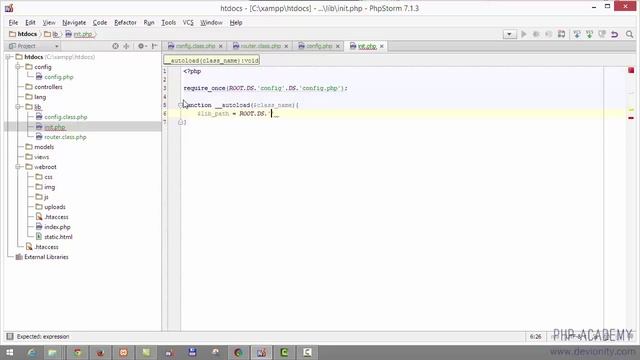Collapse the config folder in tree
The width and height of the screenshot is (640, 360).
[x=18, y=67]
